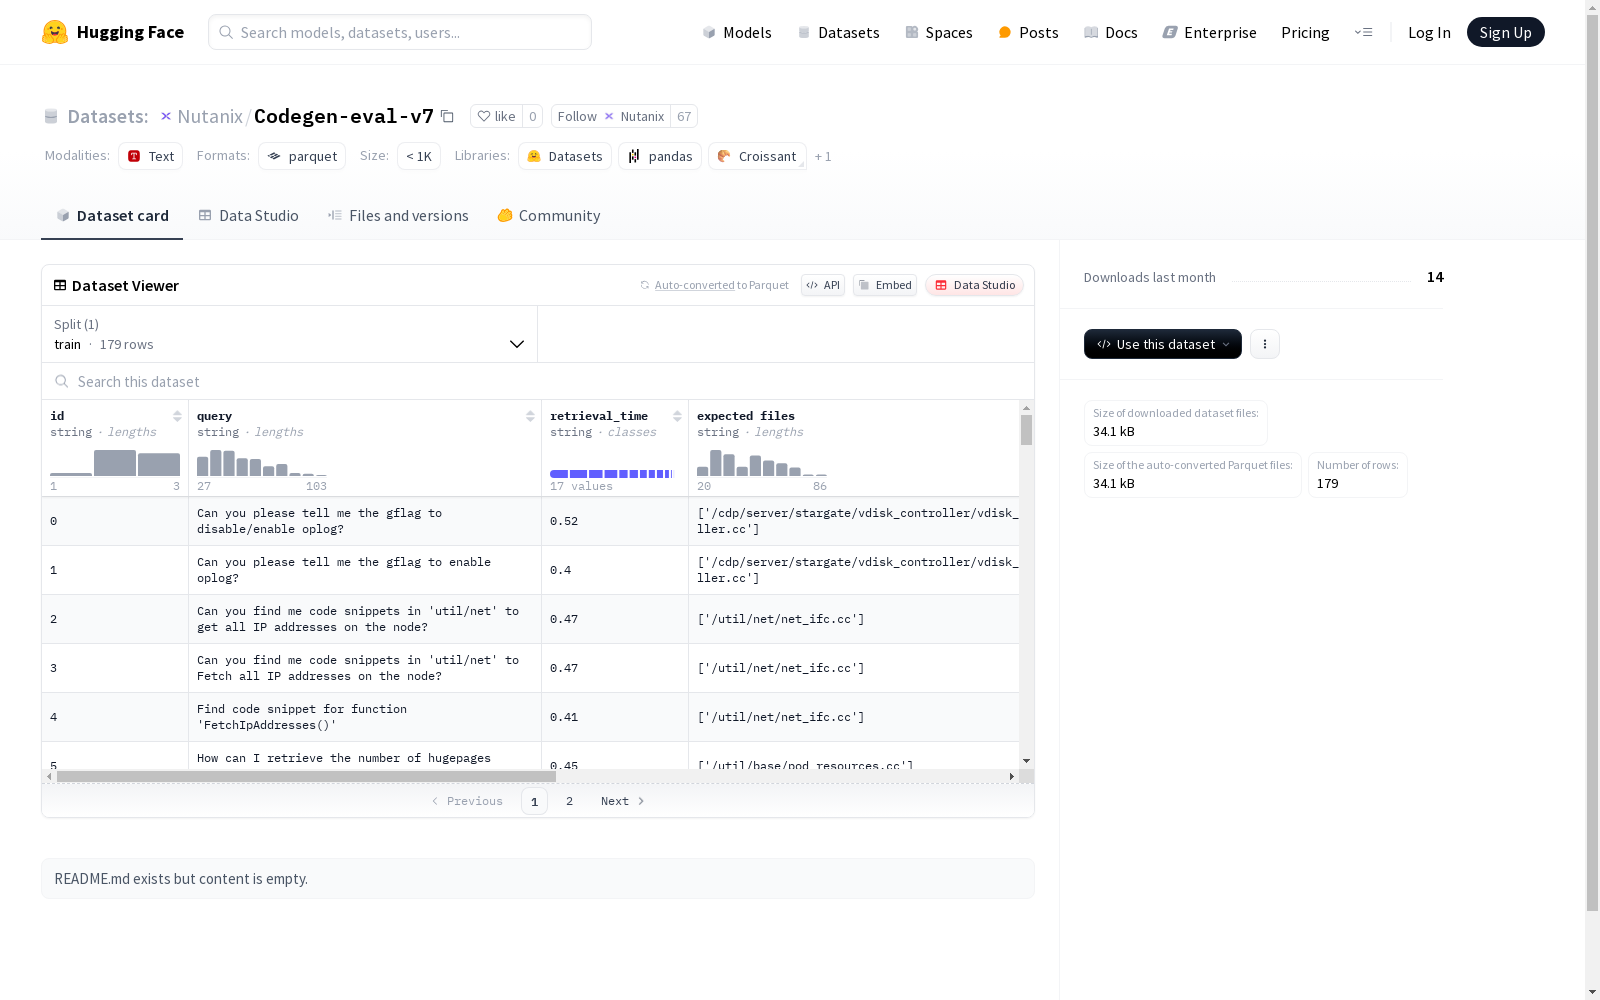The image size is (1600, 1000).
Task: Switch to the Data Studio tab
Action: 249,216
